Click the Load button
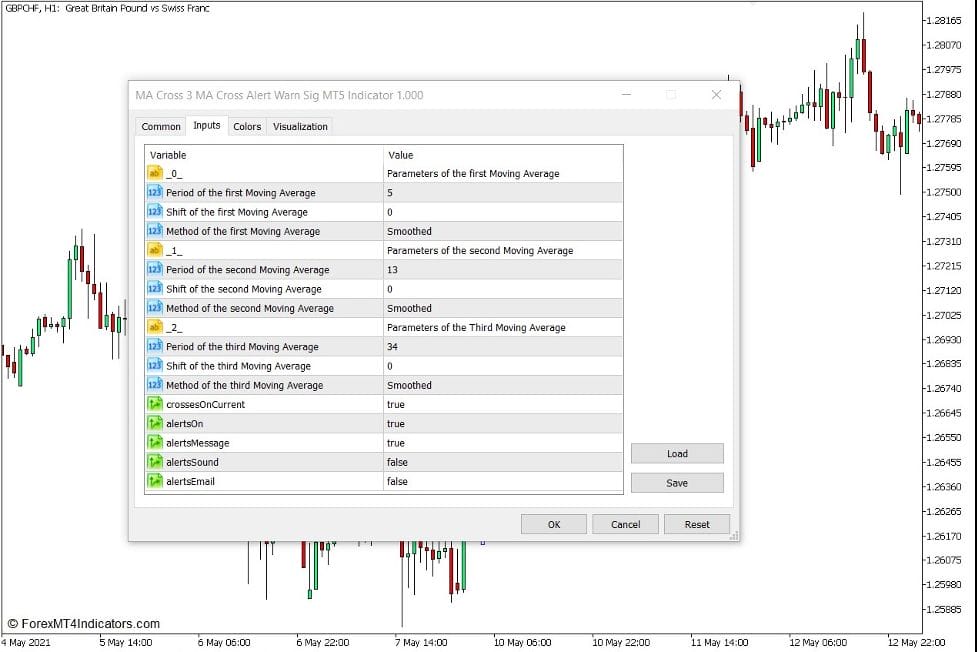Viewport: 977px width, 652px height. click(x=677, y=453)
